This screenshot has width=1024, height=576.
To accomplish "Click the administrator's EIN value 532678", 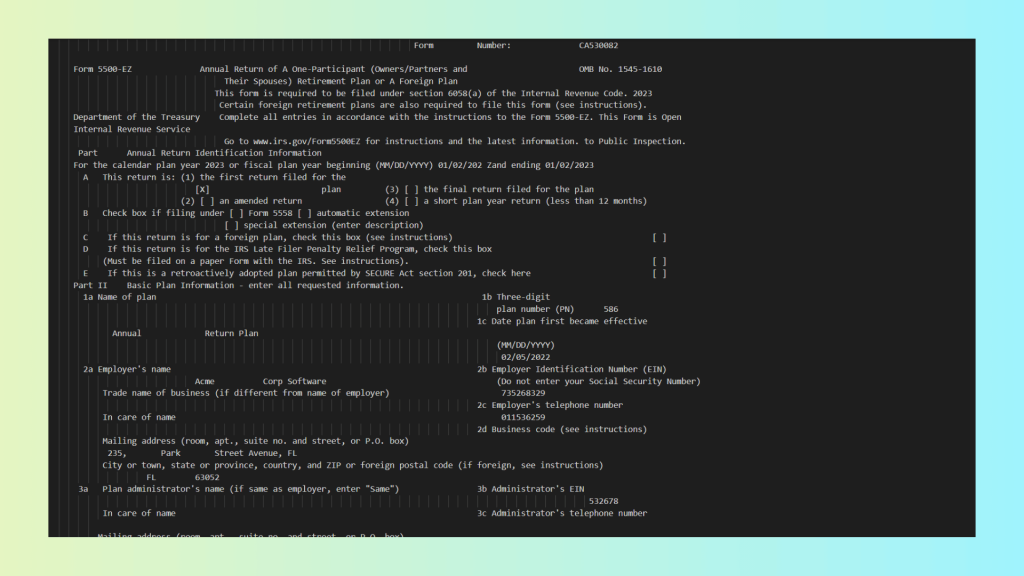I will (x=603, y=501).
